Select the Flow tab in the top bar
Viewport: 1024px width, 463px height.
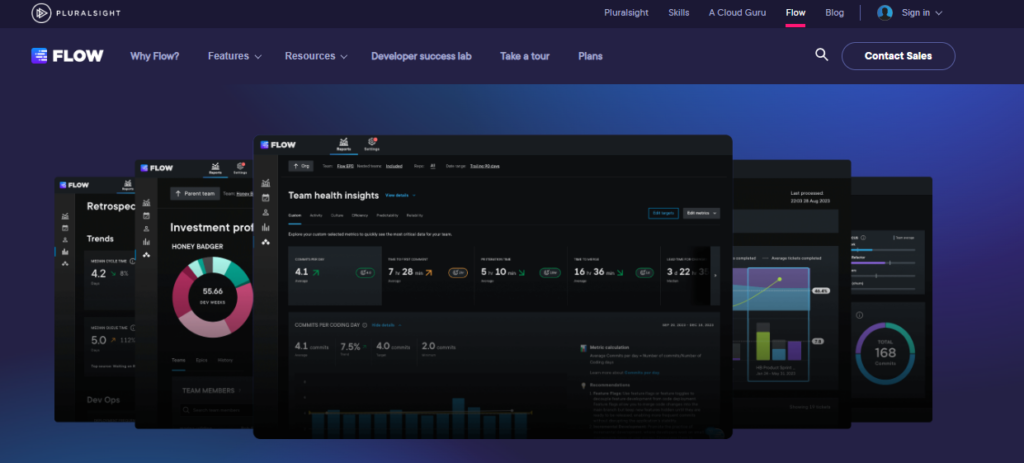(x=795, y=12)
